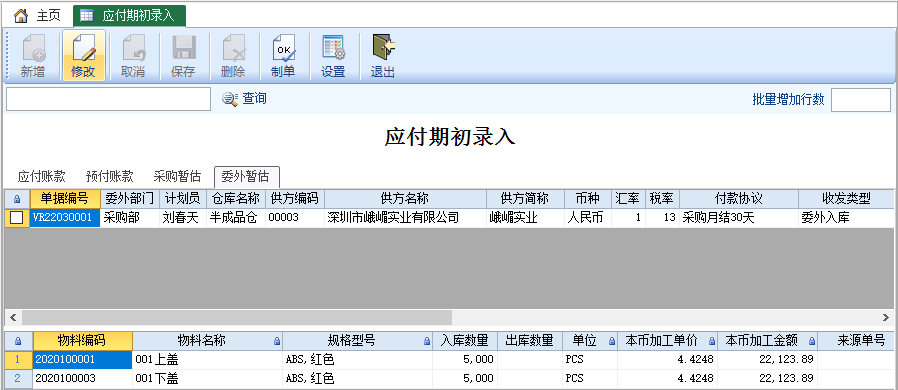Click the 退出 (Exit) door icon
Image resolution: width=898 pixels, height=390 pixels.
click(x=383, y=56)
